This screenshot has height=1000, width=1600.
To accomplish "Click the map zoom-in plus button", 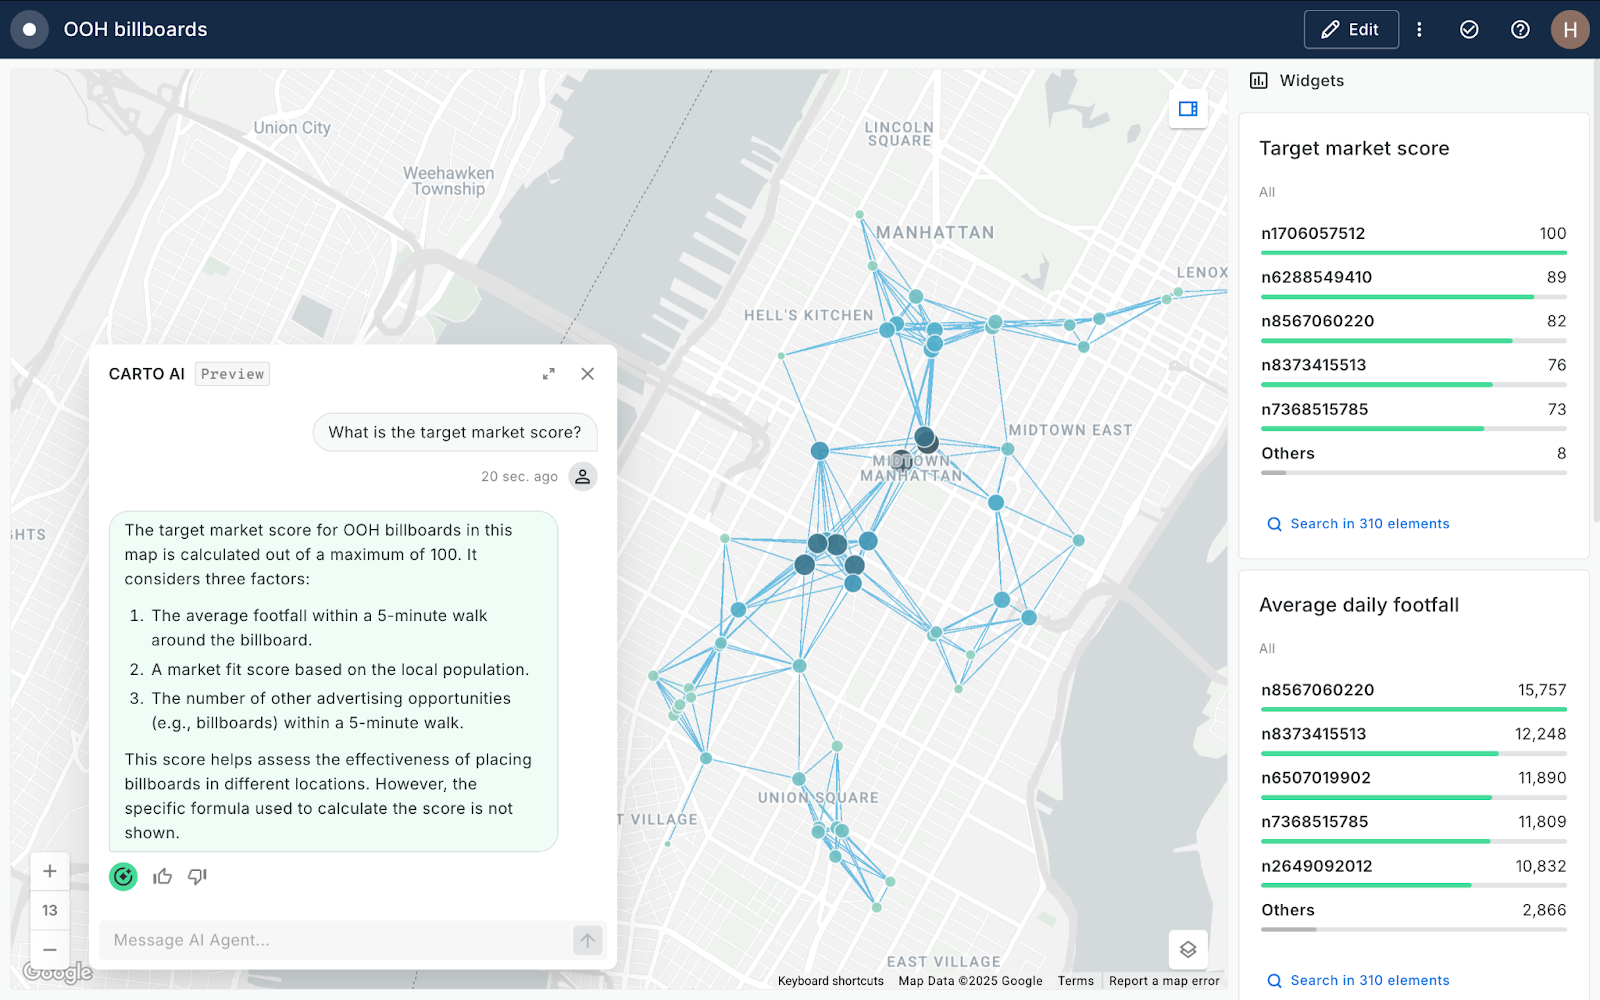I will click(x=49, y=870).
